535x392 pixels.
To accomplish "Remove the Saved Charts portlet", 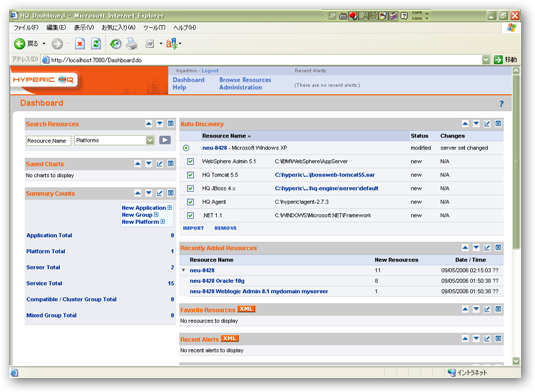I will coord(171,164).
